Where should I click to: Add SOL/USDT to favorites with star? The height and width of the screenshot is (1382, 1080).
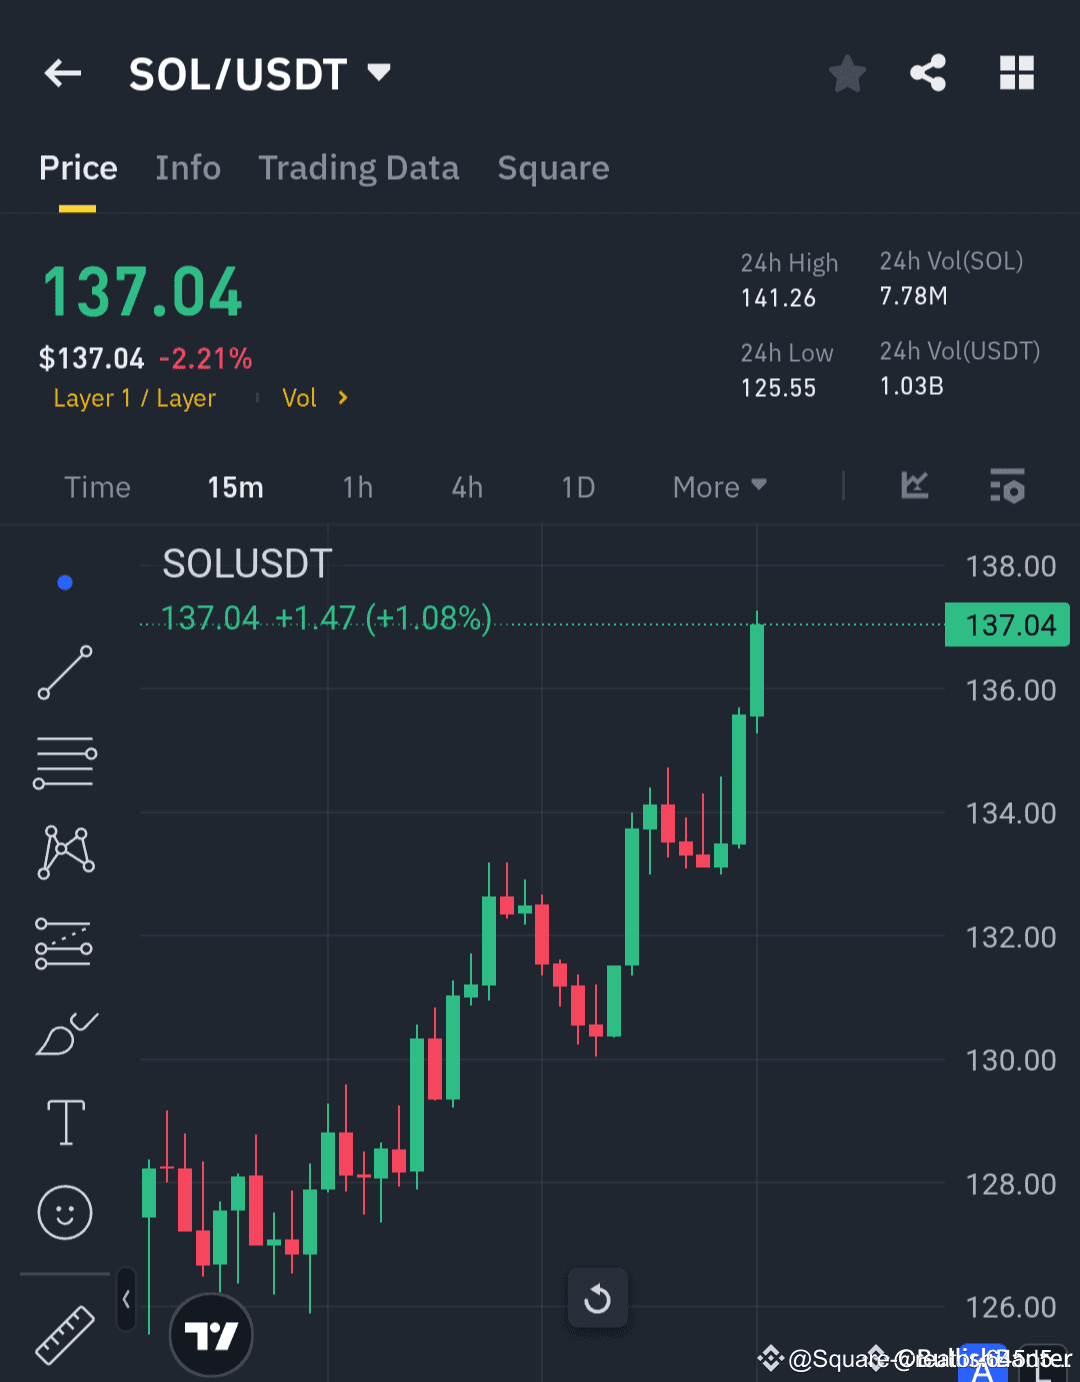point(847,73)
